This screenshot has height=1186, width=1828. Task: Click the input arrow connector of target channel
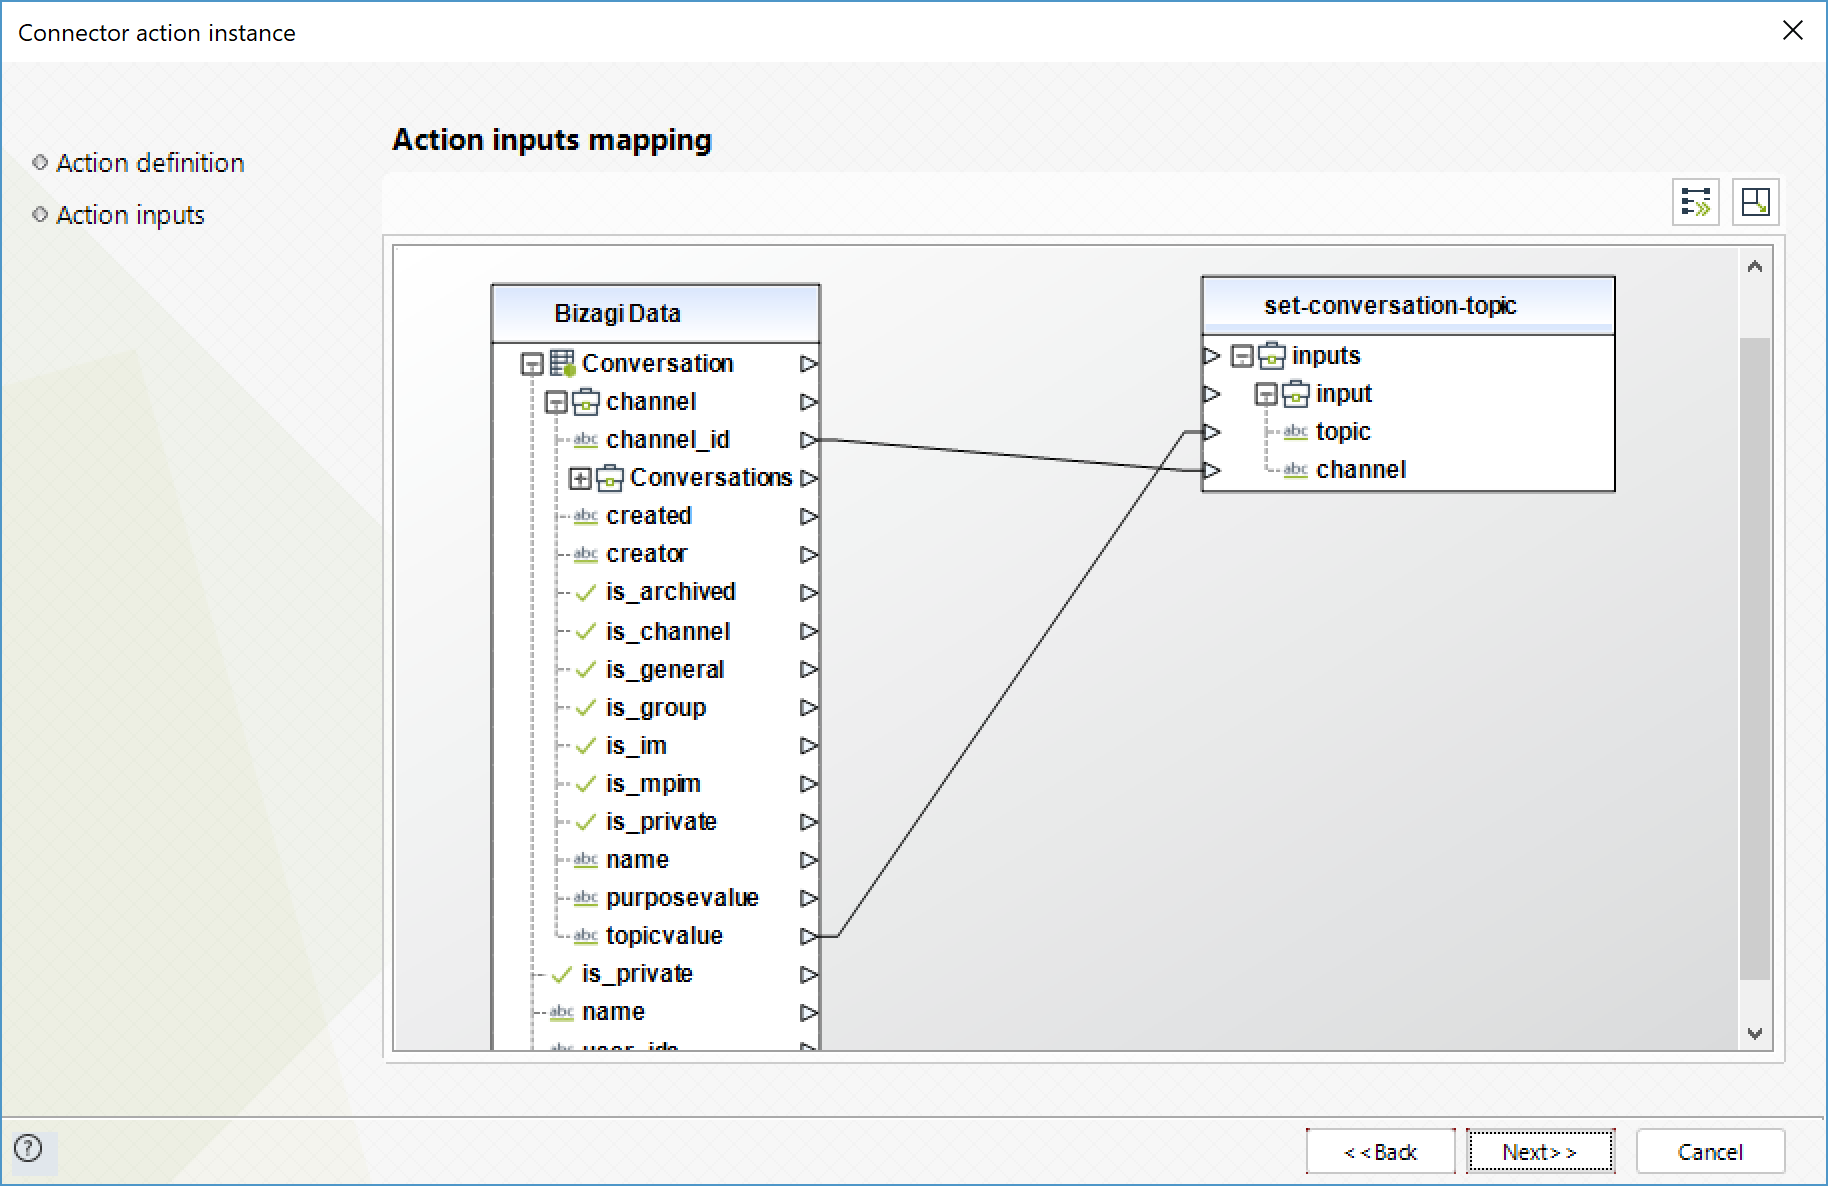coord(1212,470)
